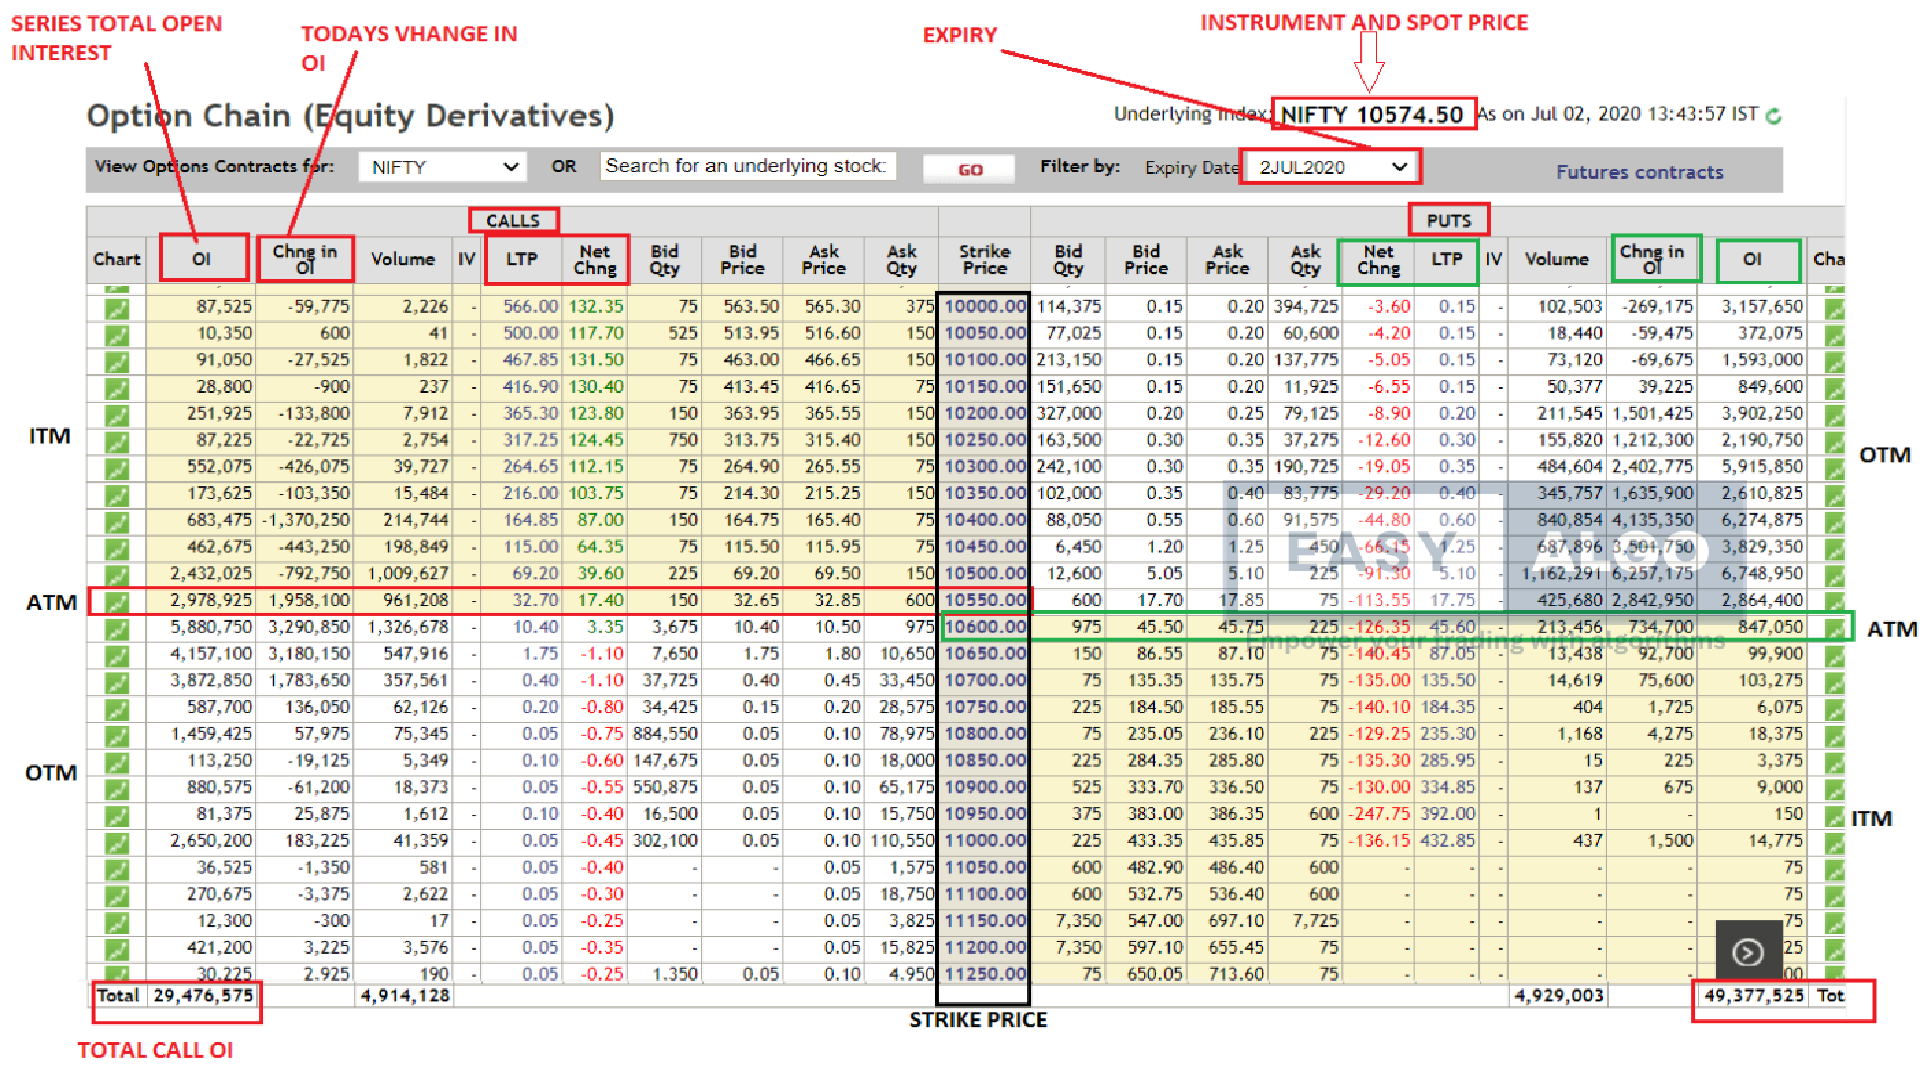The width and height of the screenshot is (1920, 1080).
Task: Click the calls Volume column header
Action: click(403, 259)
